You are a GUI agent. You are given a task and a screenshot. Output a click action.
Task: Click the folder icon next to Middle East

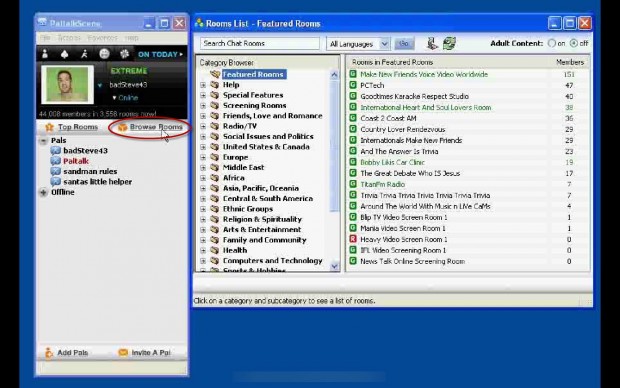215,167
